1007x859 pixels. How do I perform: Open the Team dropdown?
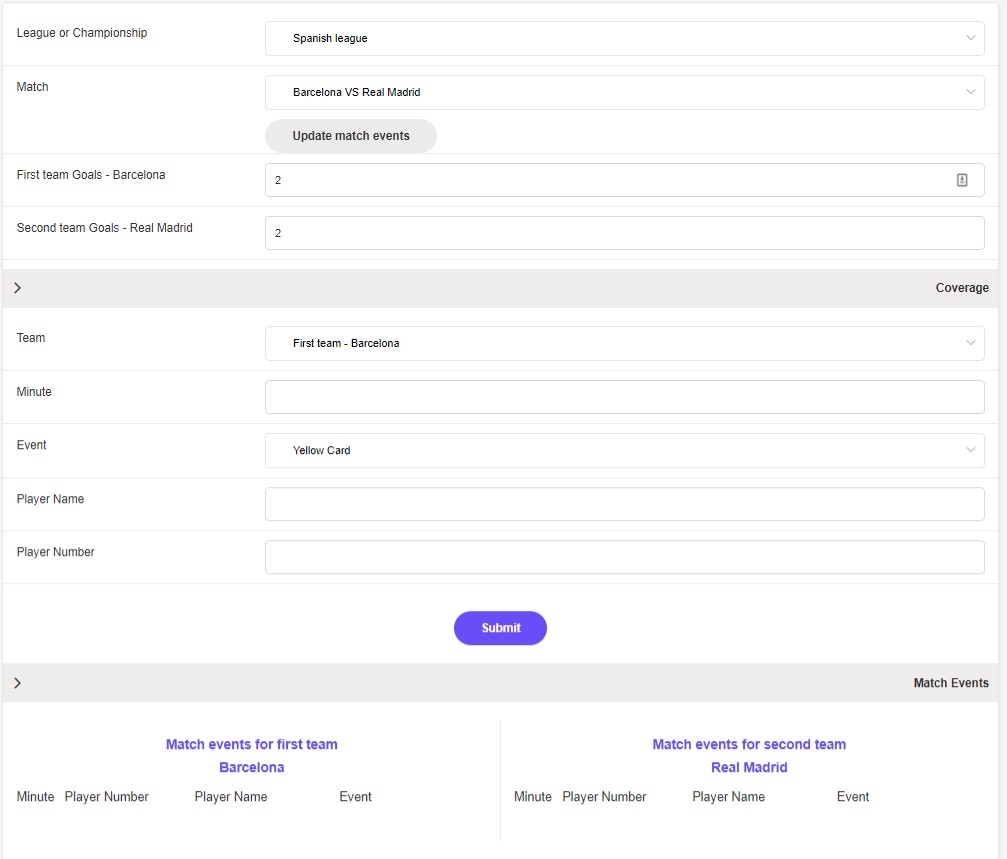click(624, 343)
